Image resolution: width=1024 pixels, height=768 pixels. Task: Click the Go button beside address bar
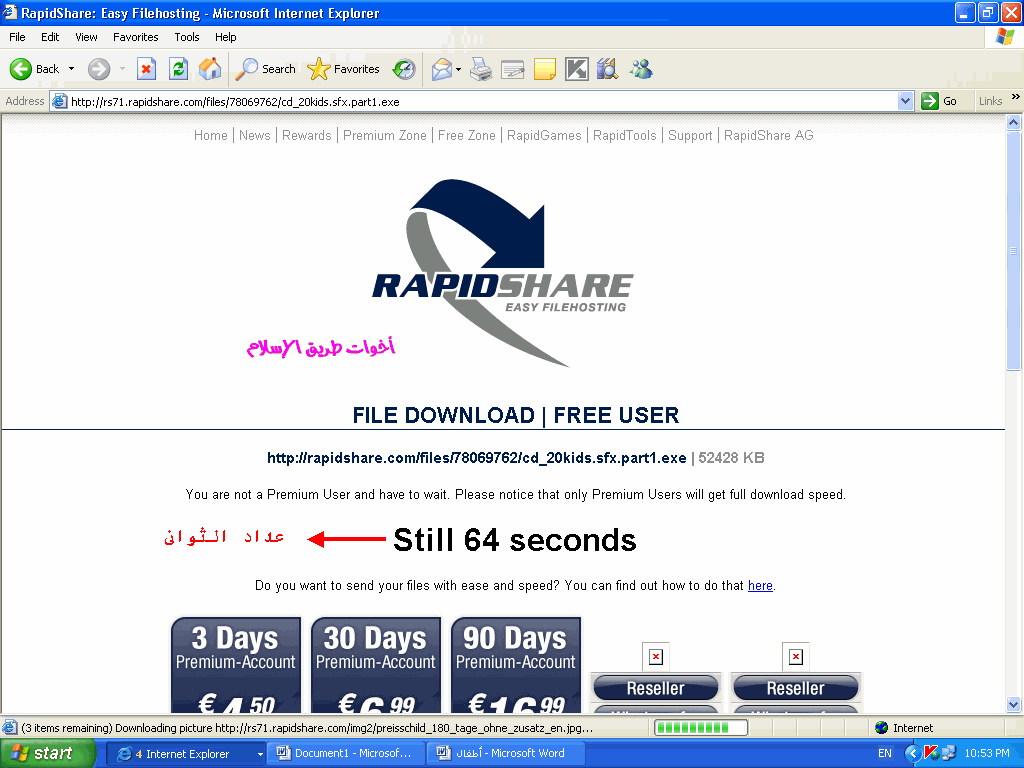click(x=940, y=101)
